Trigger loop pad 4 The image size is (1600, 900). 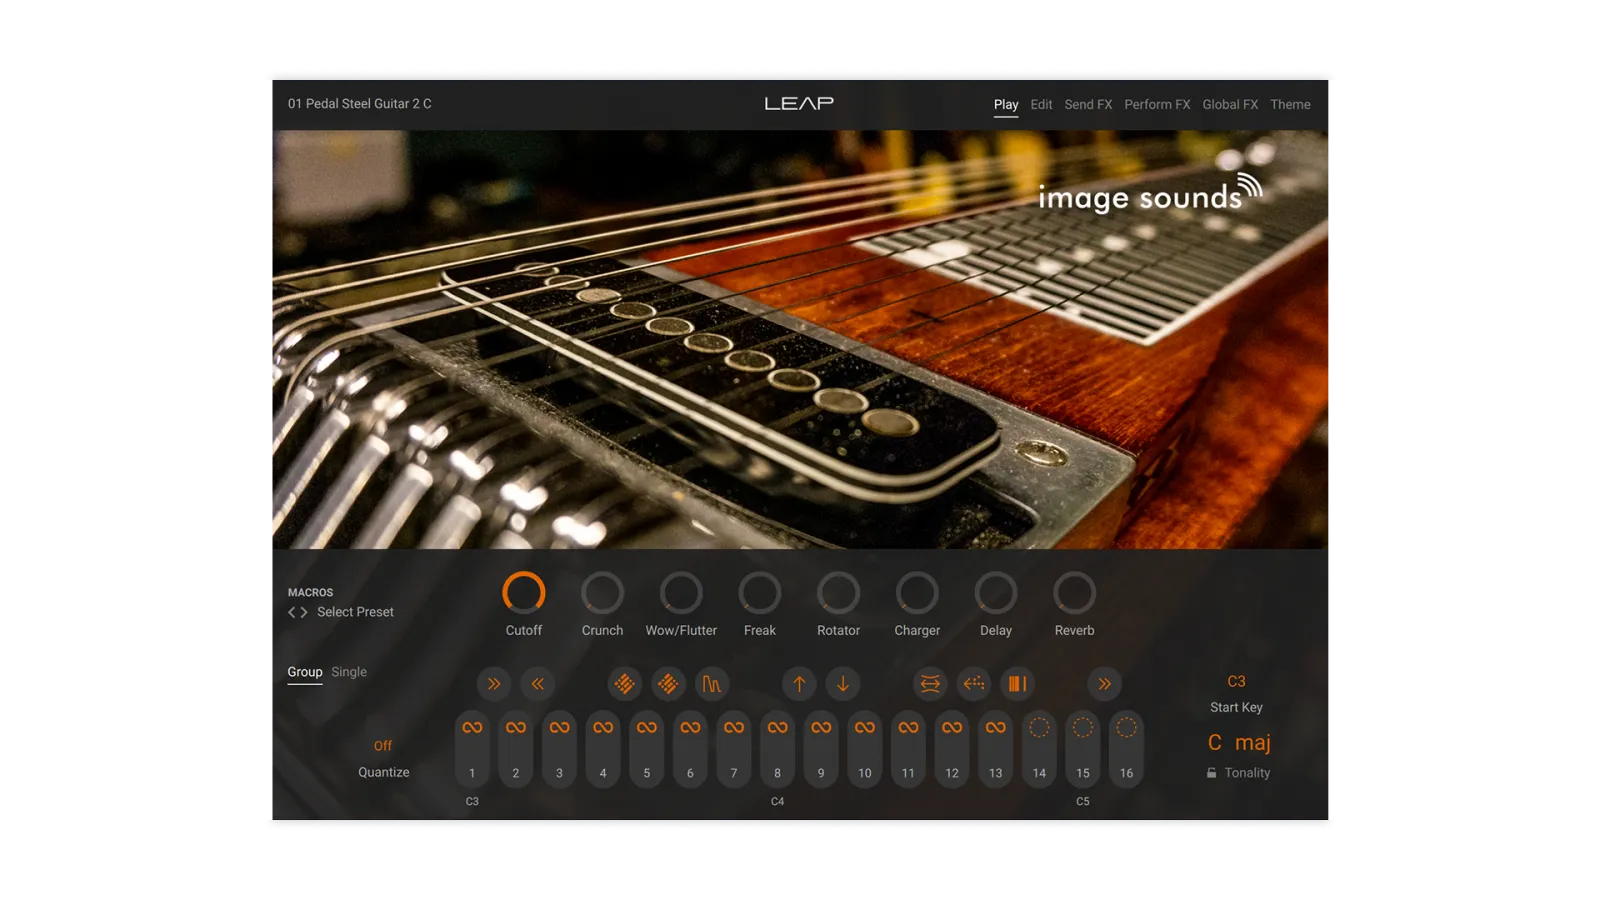click(x=603, y=750)
